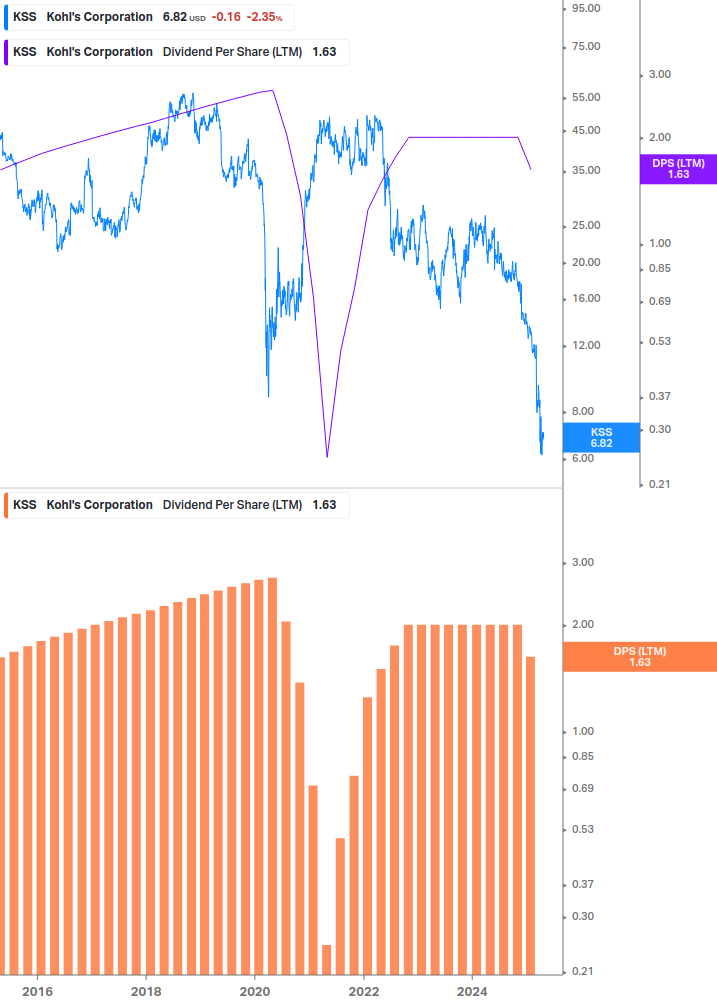Viewport: 717px width, 1005px height.
Task: Click the 25.00 price axis label
Action: pos(586,225)
